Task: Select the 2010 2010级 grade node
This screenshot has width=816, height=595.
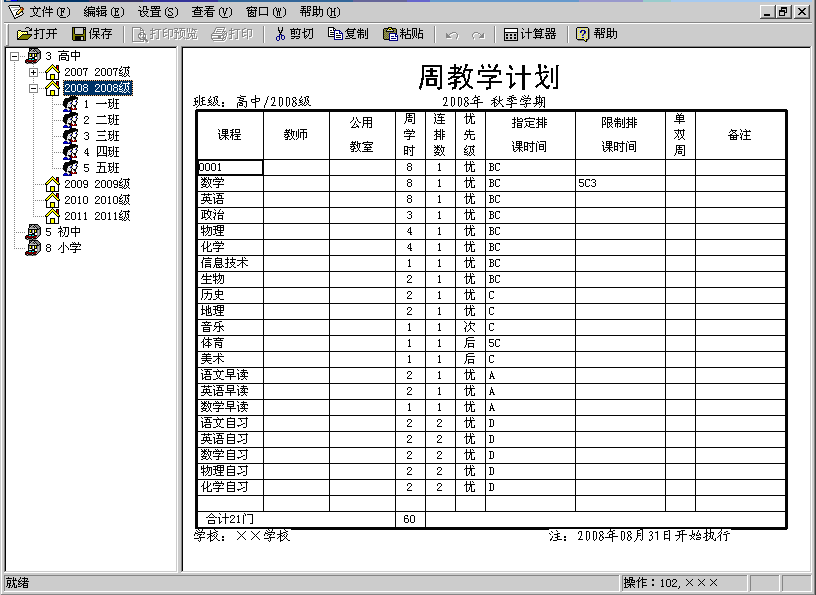Action: click(x=97, y=200)
